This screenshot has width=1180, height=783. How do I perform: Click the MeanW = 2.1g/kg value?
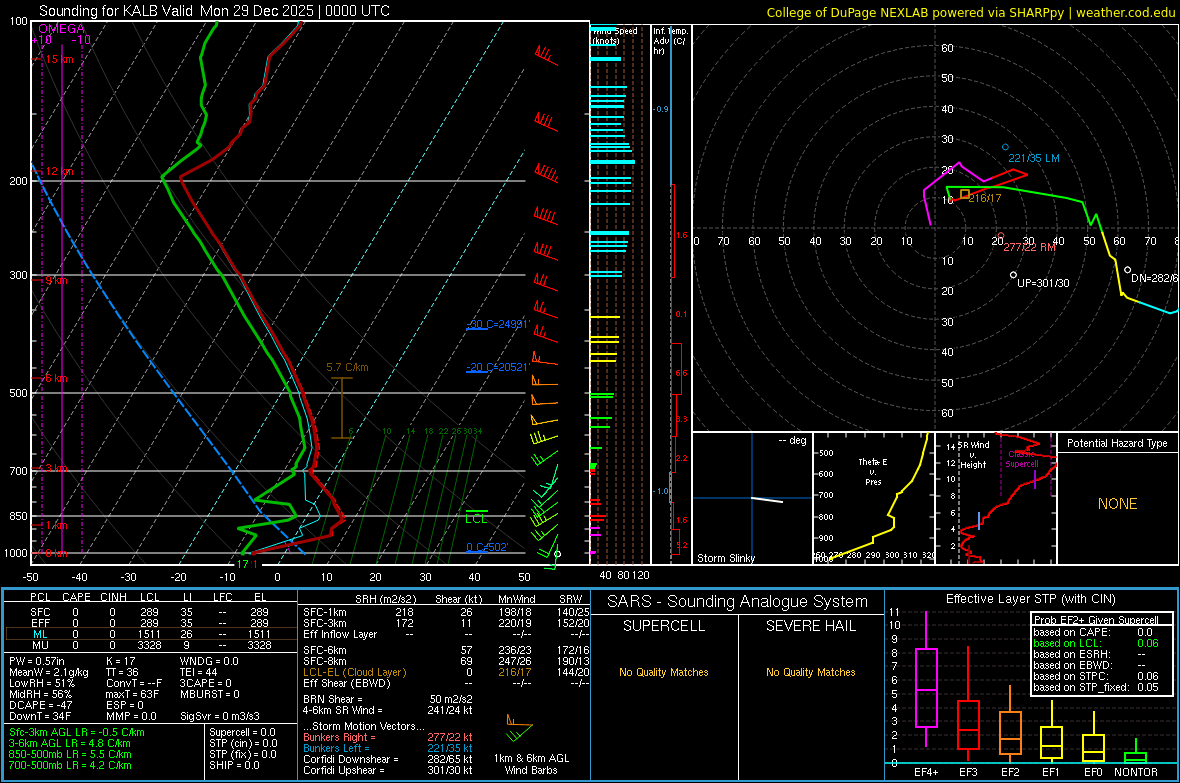[x=48, y=672]
